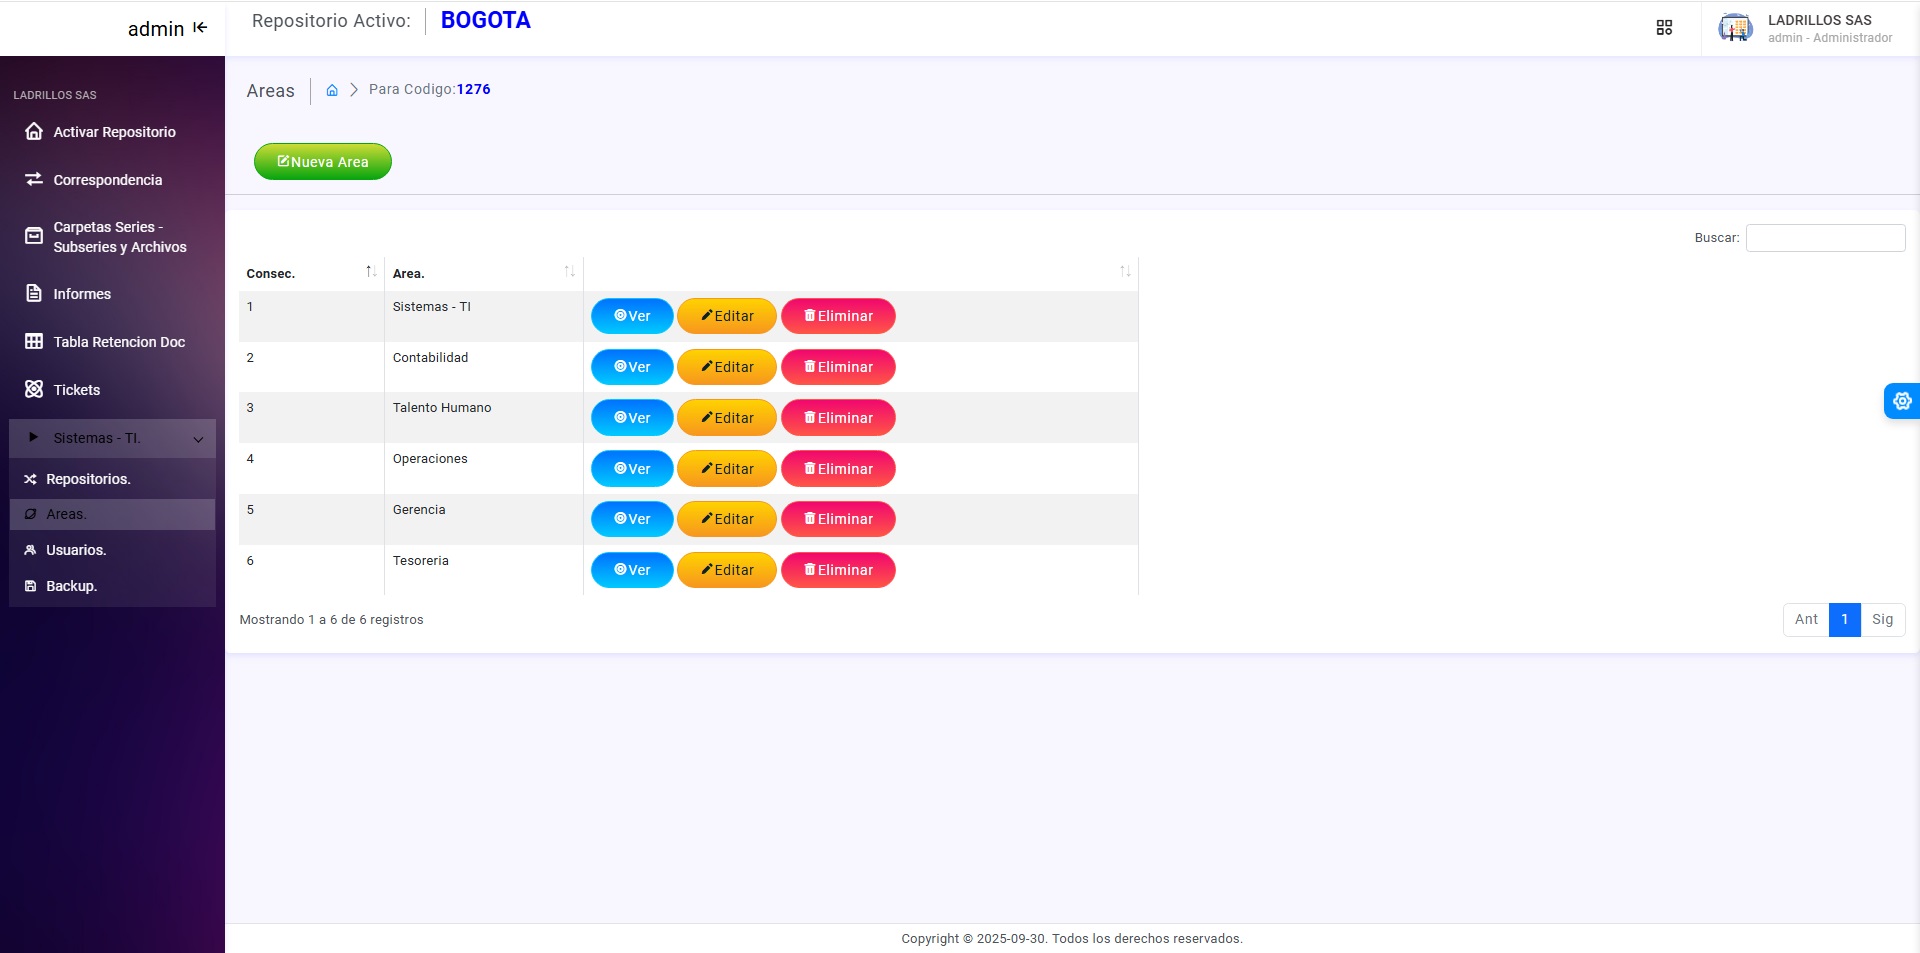The image size is (1920, 953).
Task: Open the Tabla Retencion Doc grid icon
Action: 33,341
